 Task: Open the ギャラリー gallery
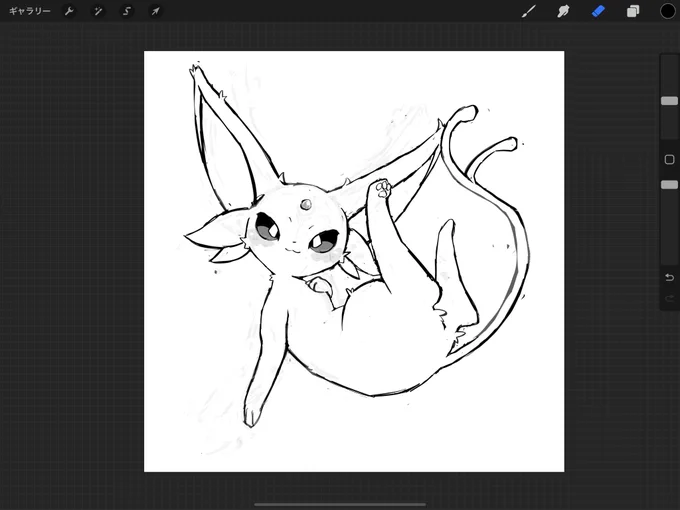click(29, 11)
